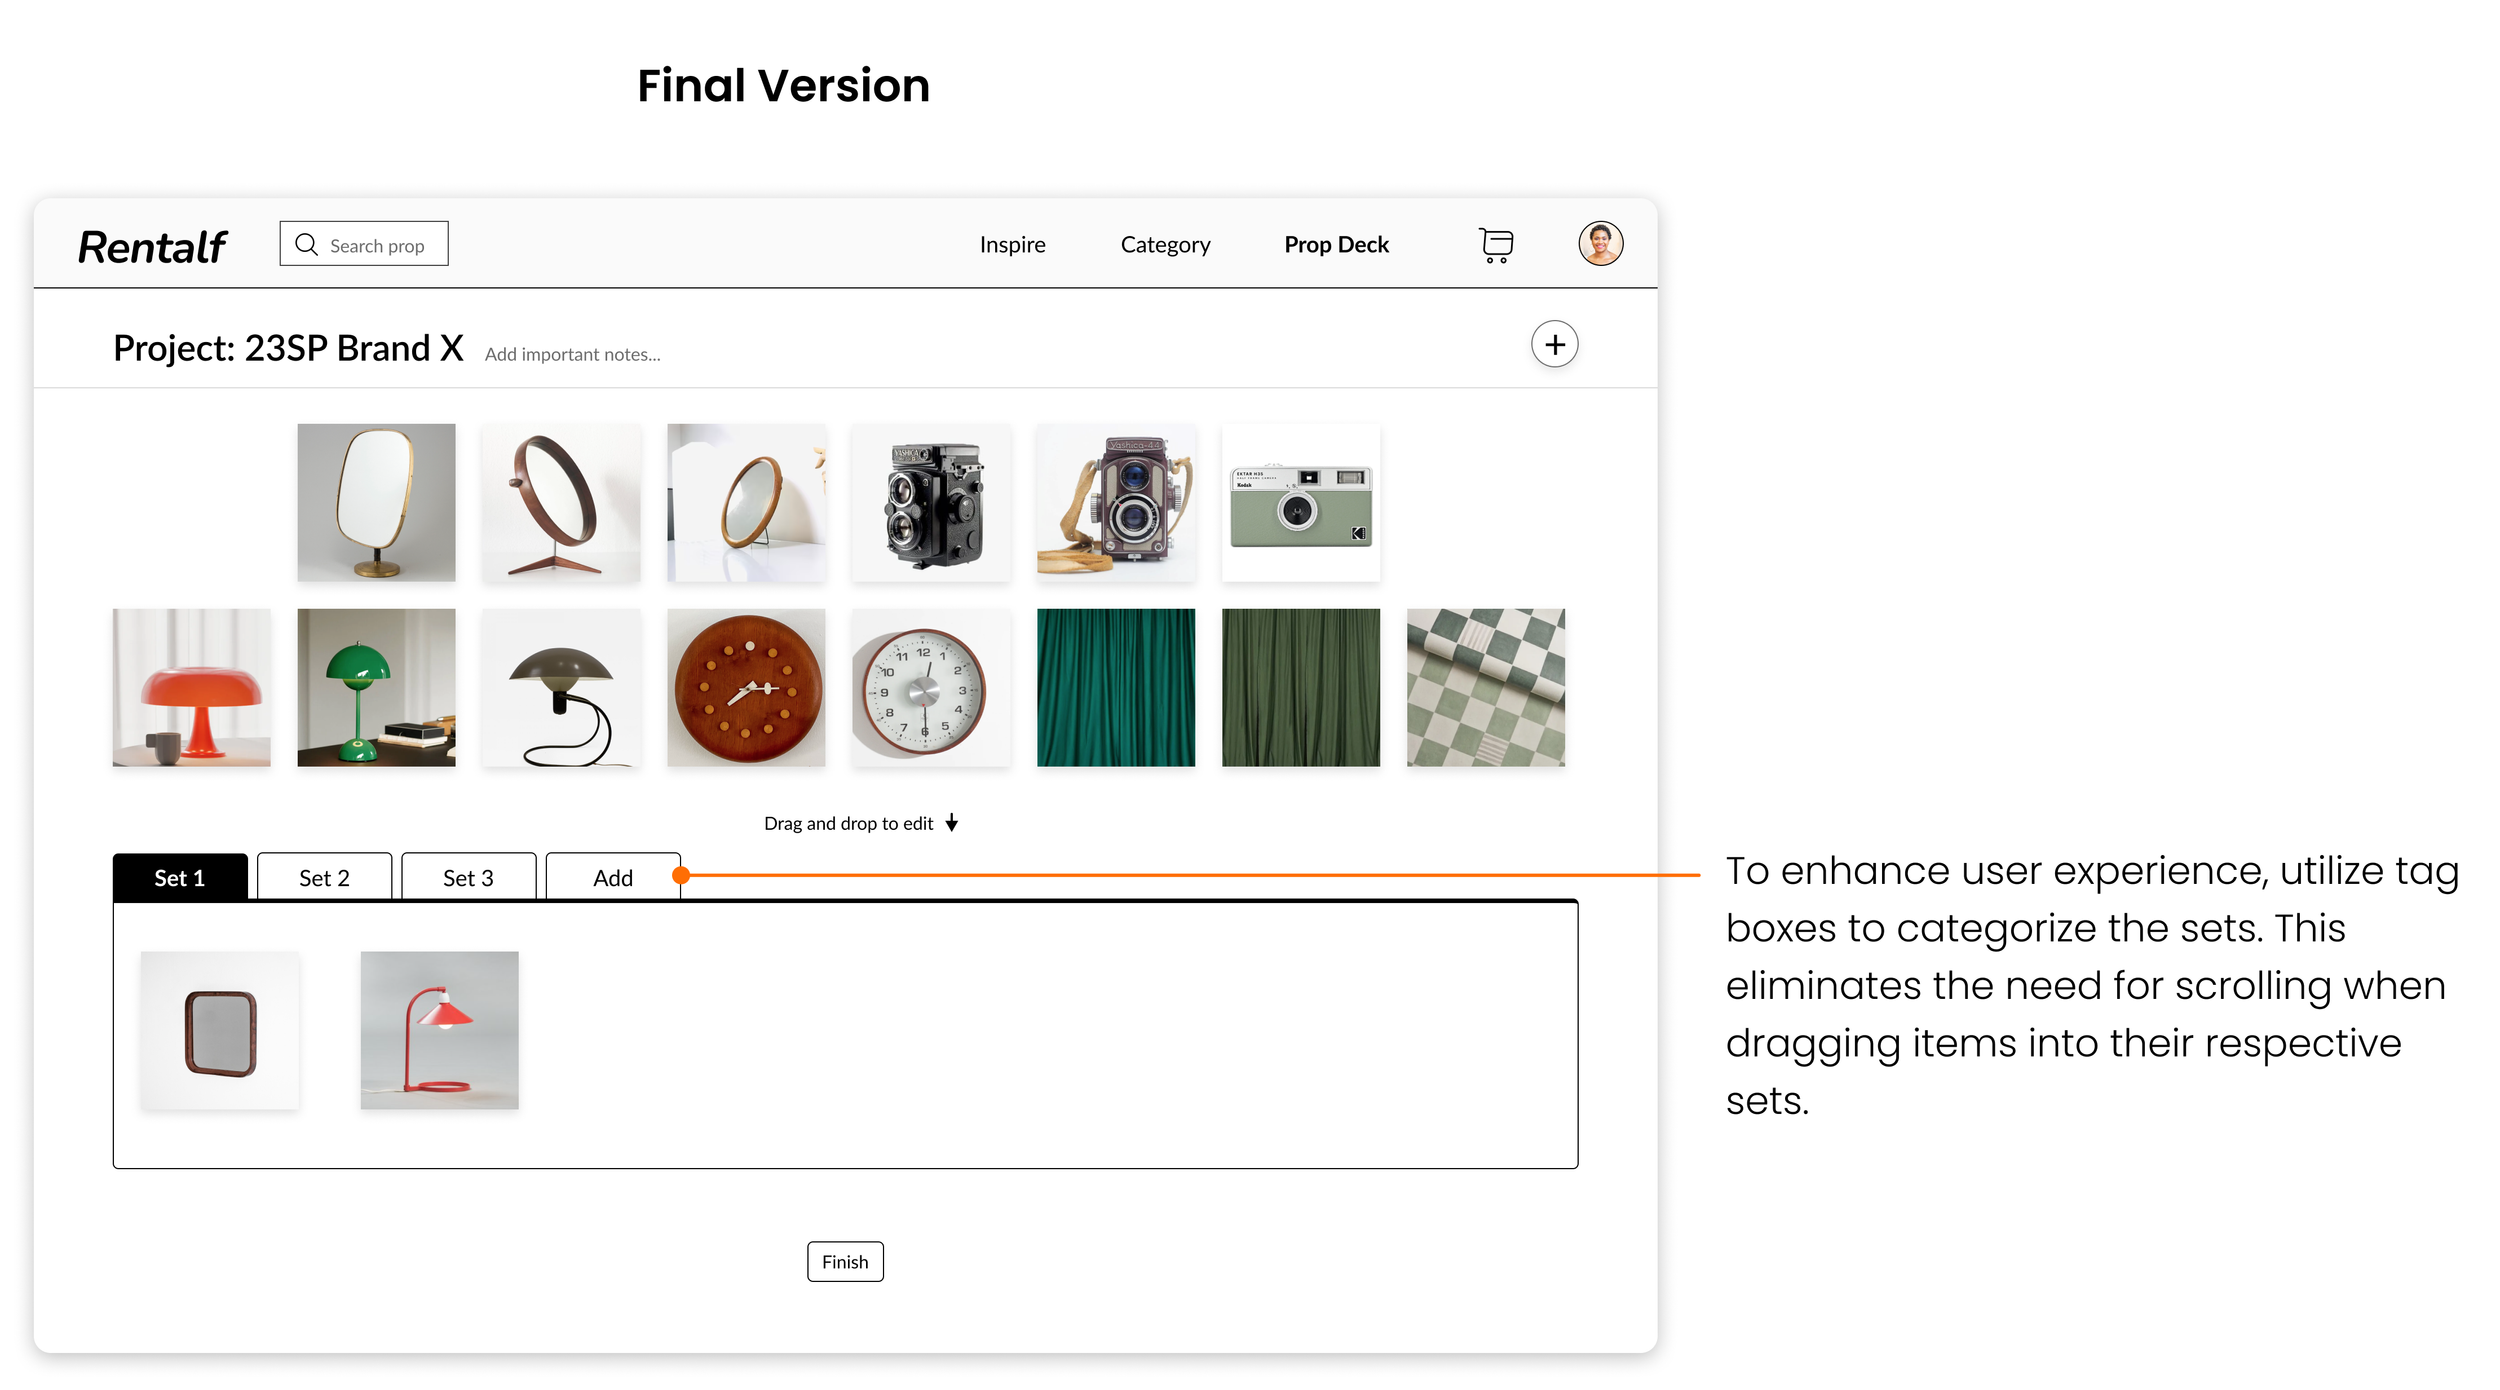
Task: Switch to the Set 2 tab
Action: (x=324, y=877)
